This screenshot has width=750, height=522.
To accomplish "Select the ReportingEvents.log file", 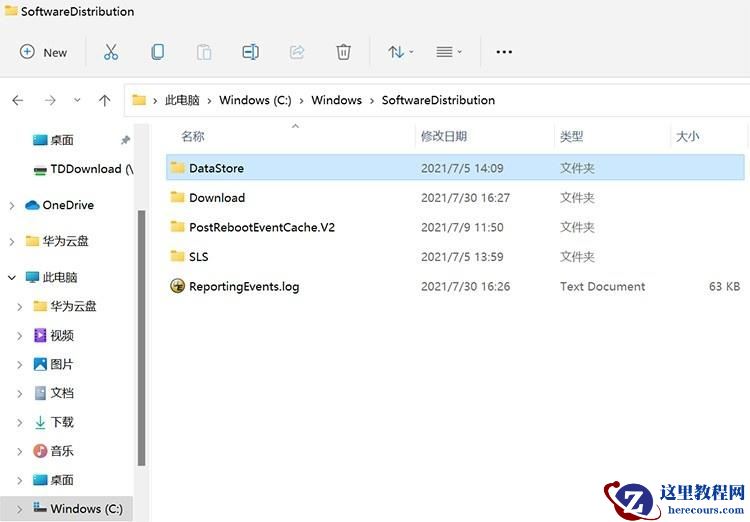I will [455, 287].
